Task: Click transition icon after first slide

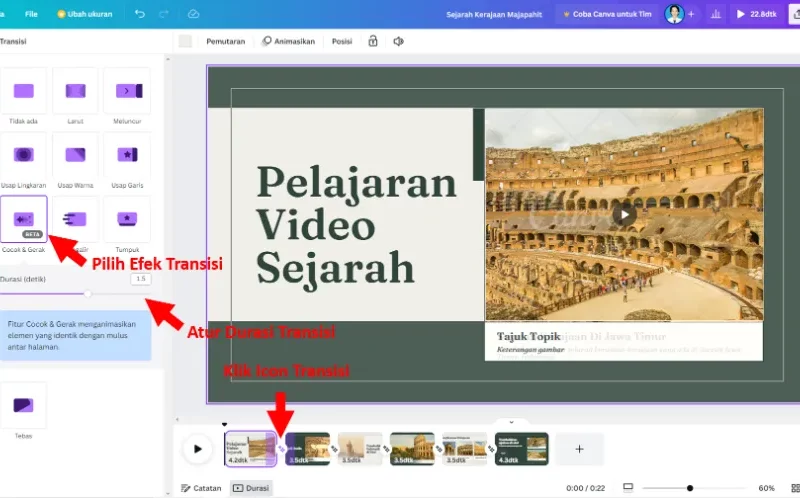Action: [281, 449]
